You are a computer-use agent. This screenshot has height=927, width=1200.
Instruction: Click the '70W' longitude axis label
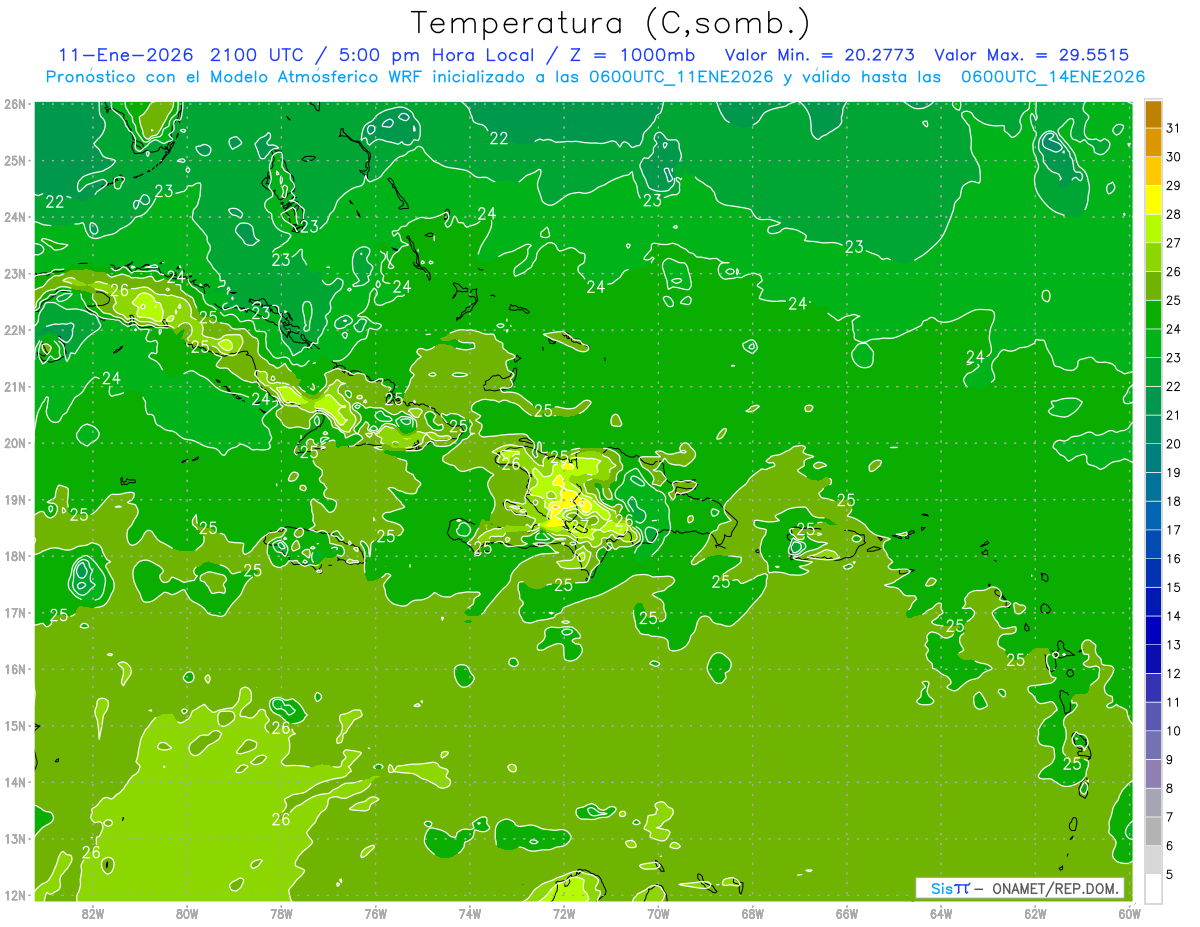658,913
